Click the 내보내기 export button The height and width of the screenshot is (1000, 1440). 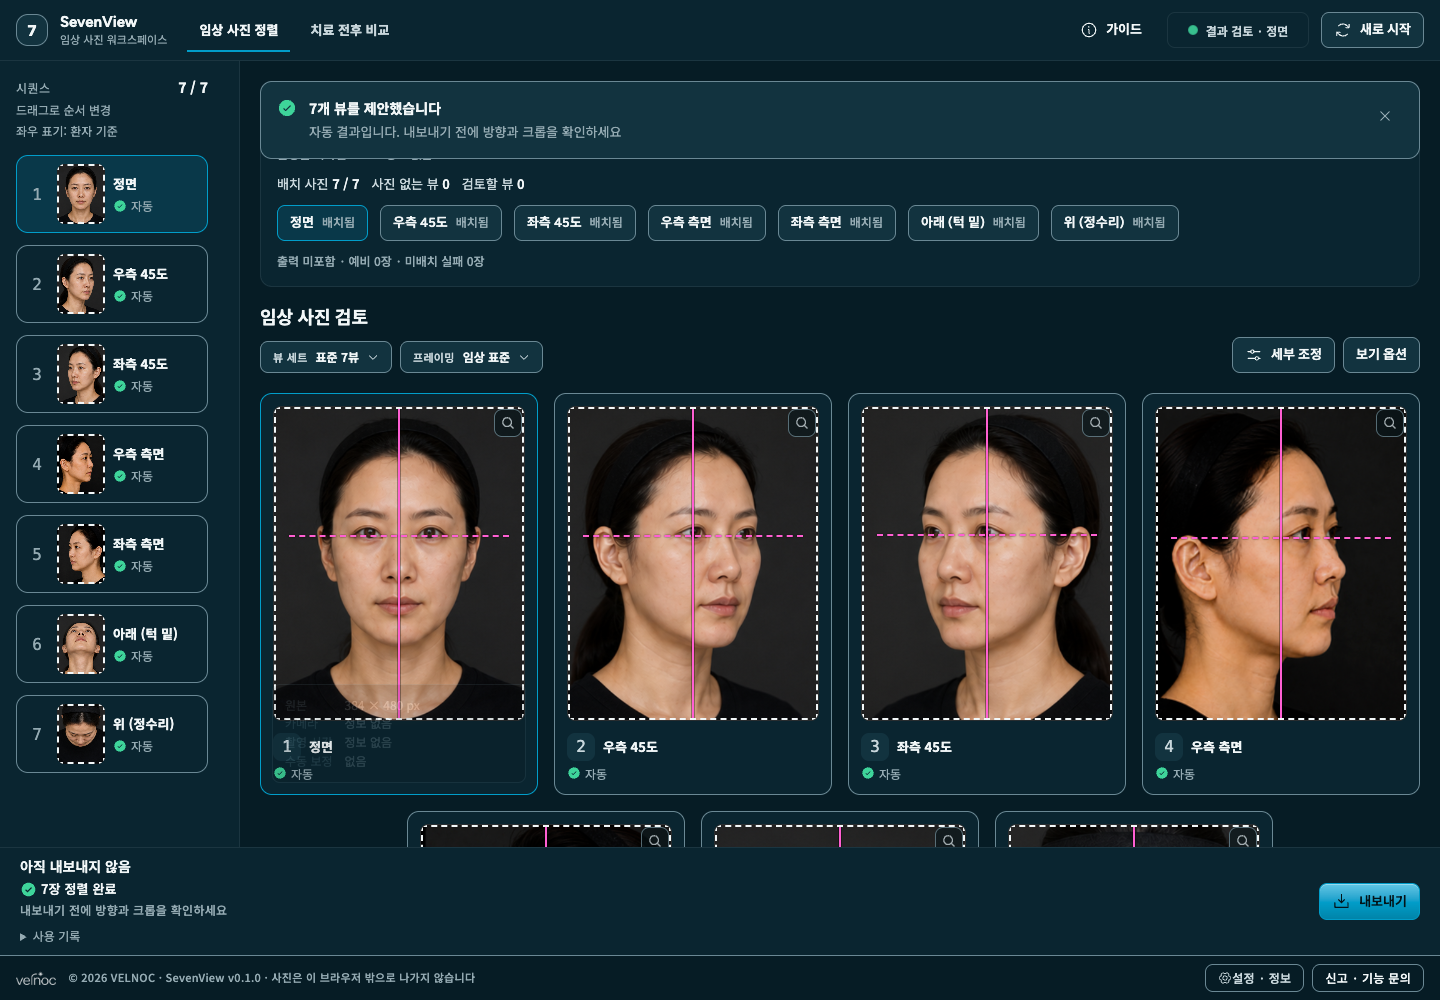(x=1369, y=901)
